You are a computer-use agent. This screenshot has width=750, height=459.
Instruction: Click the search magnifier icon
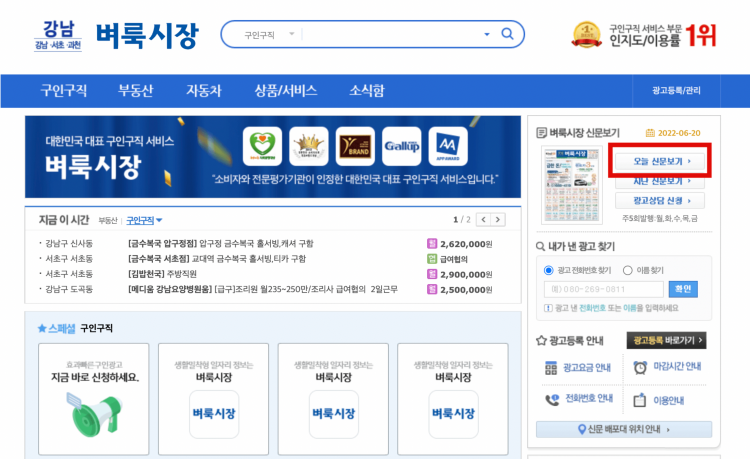pos(507,34)
